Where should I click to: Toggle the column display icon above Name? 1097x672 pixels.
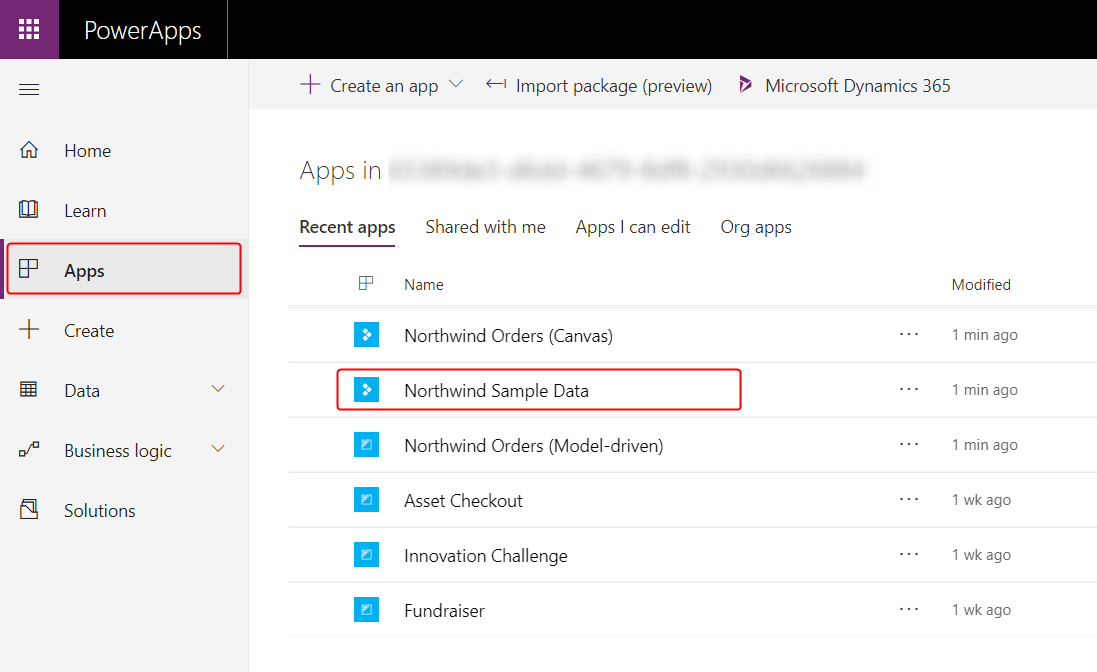tap(368, 284)
